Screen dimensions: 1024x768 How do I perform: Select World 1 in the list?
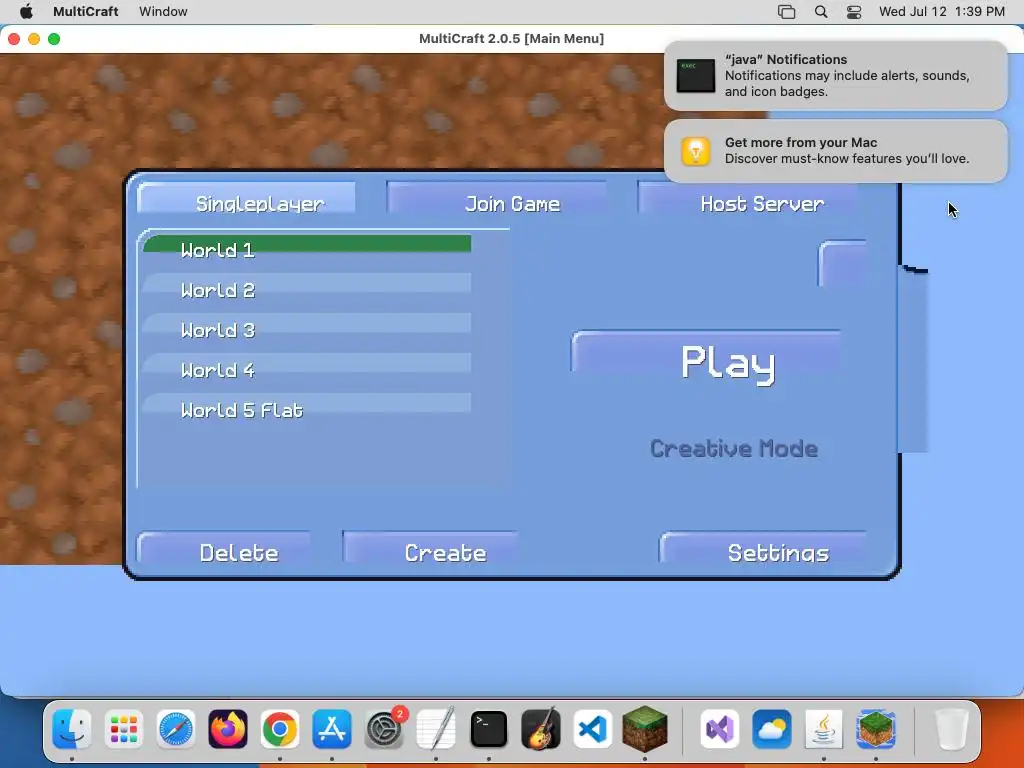click(x=306, y=247)
